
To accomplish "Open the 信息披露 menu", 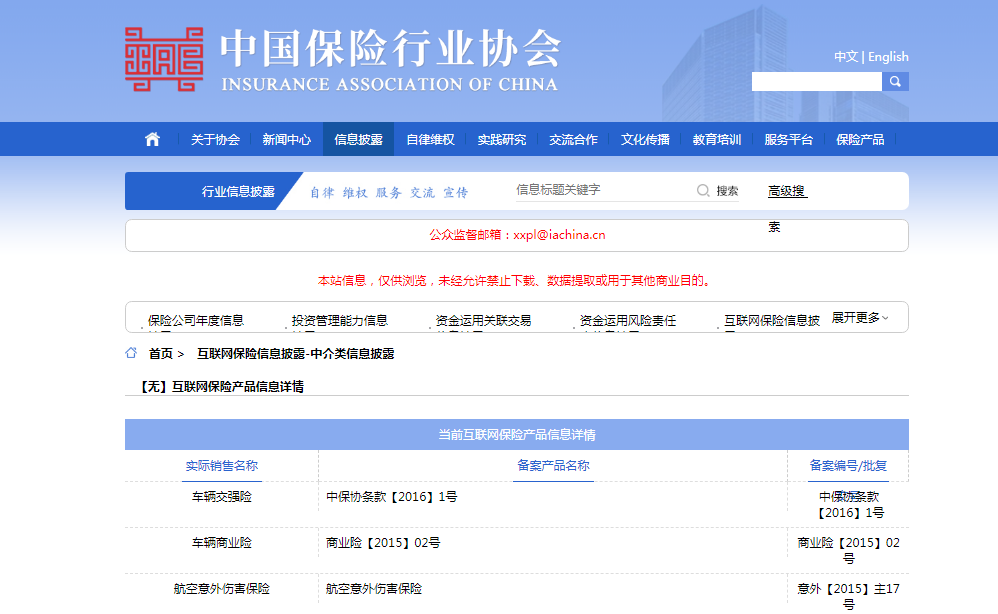I will click(x=358, y=139).
